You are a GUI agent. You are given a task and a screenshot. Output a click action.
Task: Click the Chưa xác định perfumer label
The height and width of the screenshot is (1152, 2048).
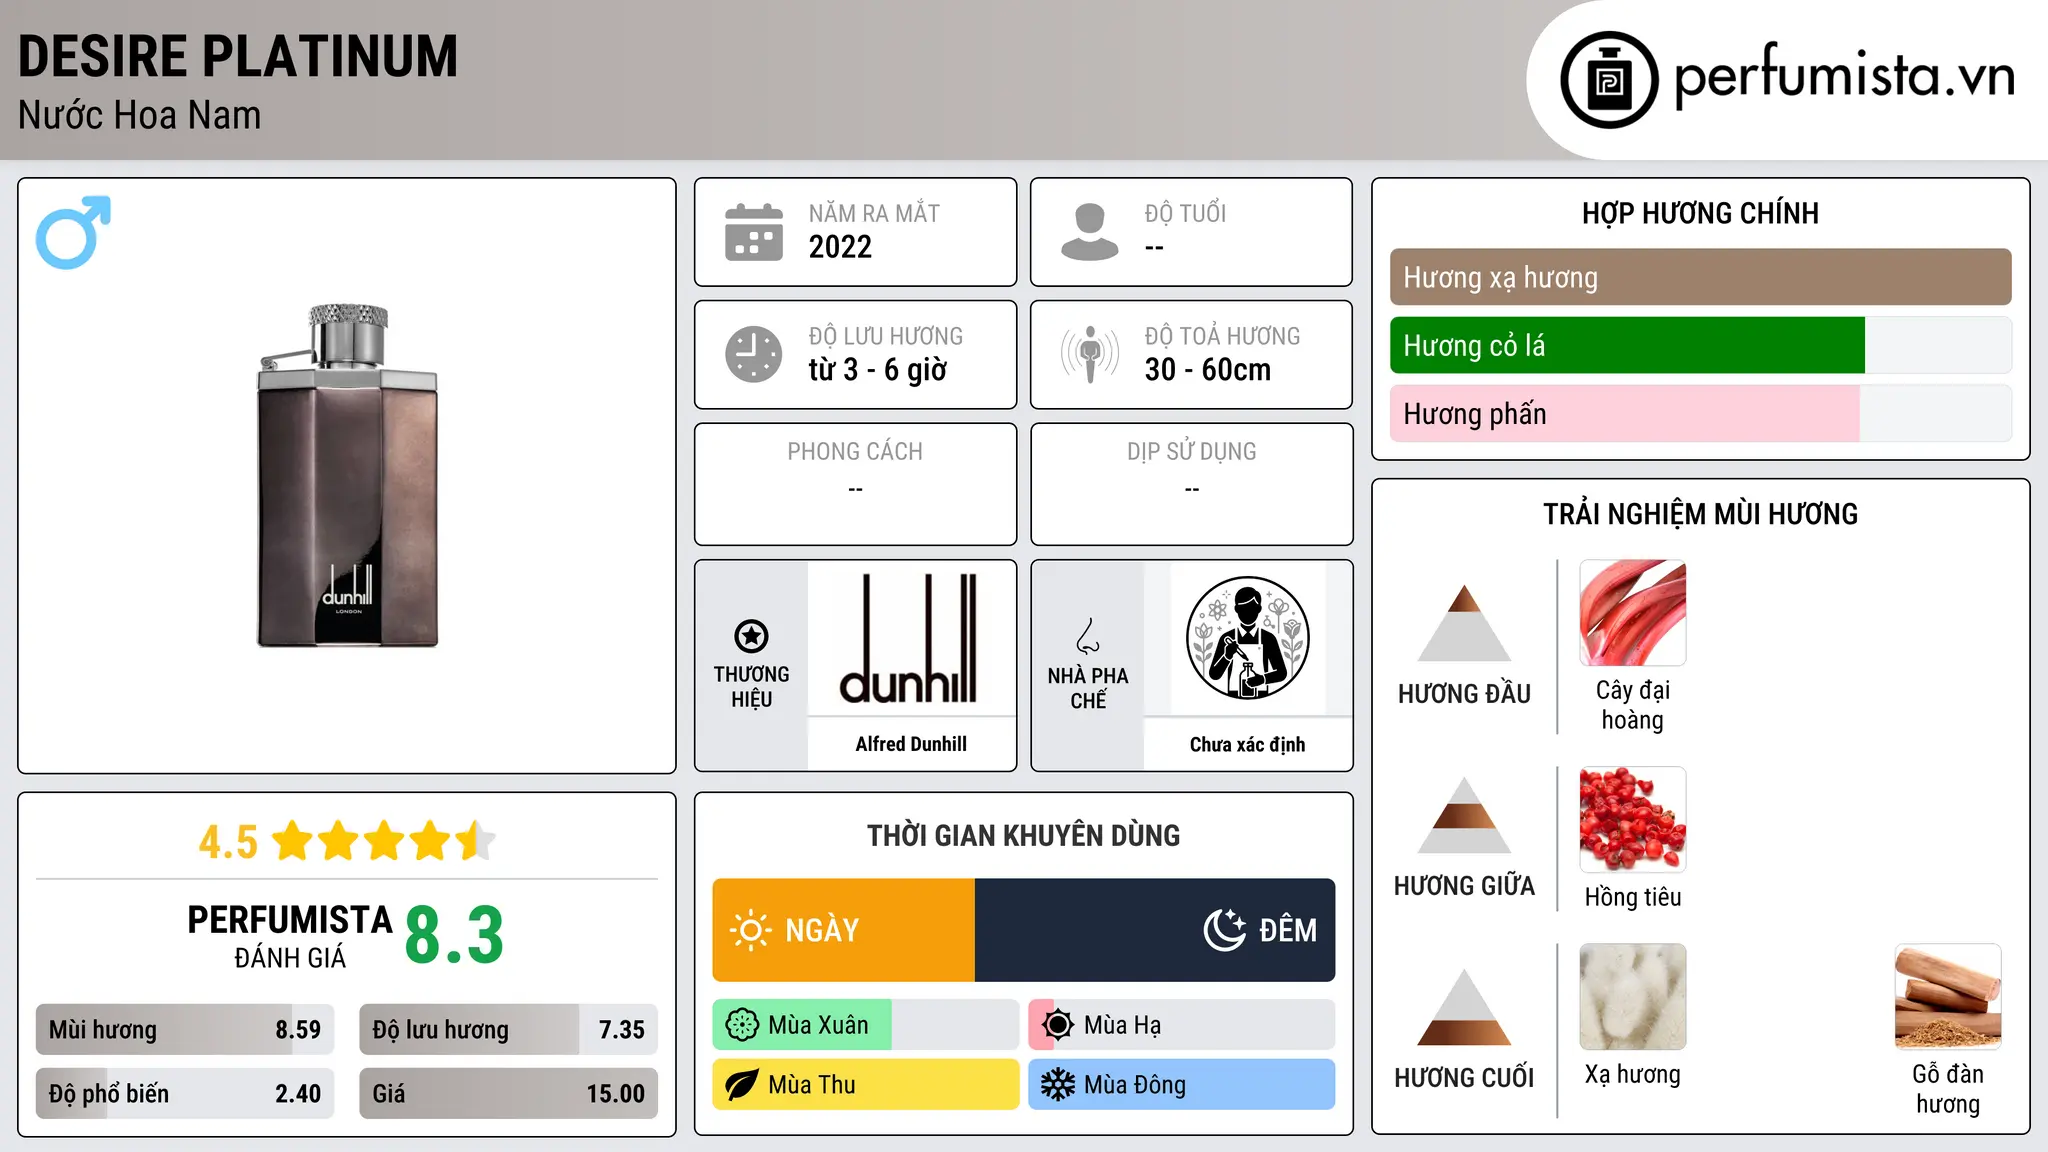(x=1247, y=744)
